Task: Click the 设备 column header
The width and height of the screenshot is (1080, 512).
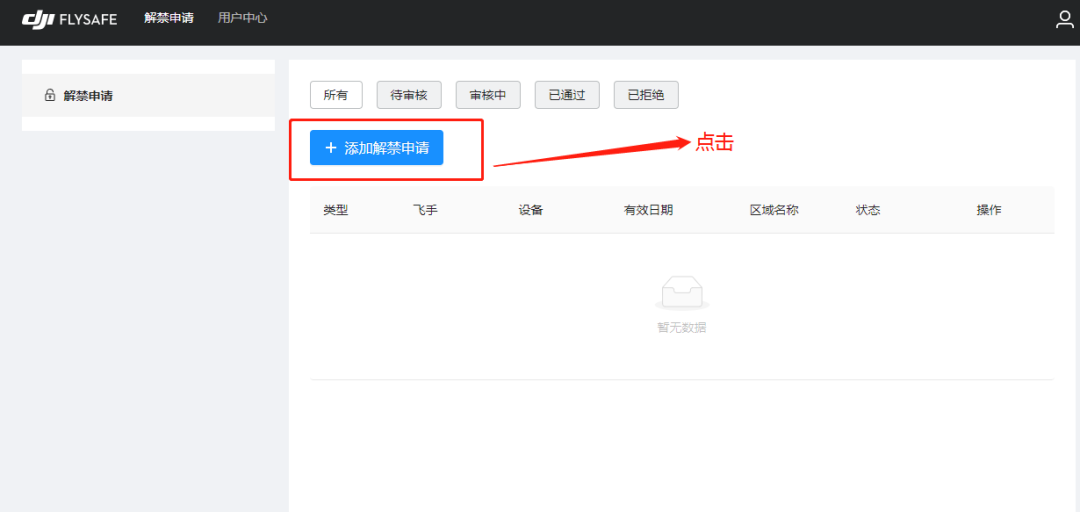Action: [531, 210]
